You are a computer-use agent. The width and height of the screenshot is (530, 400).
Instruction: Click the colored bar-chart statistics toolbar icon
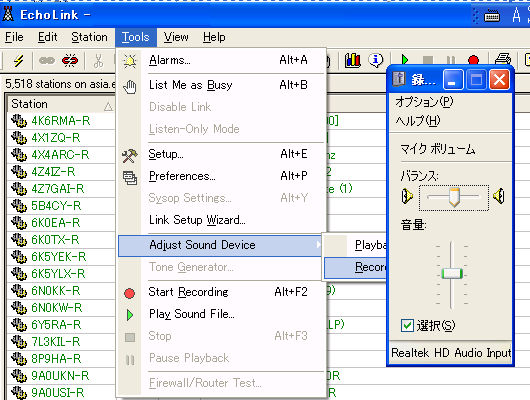coord(353,60)
